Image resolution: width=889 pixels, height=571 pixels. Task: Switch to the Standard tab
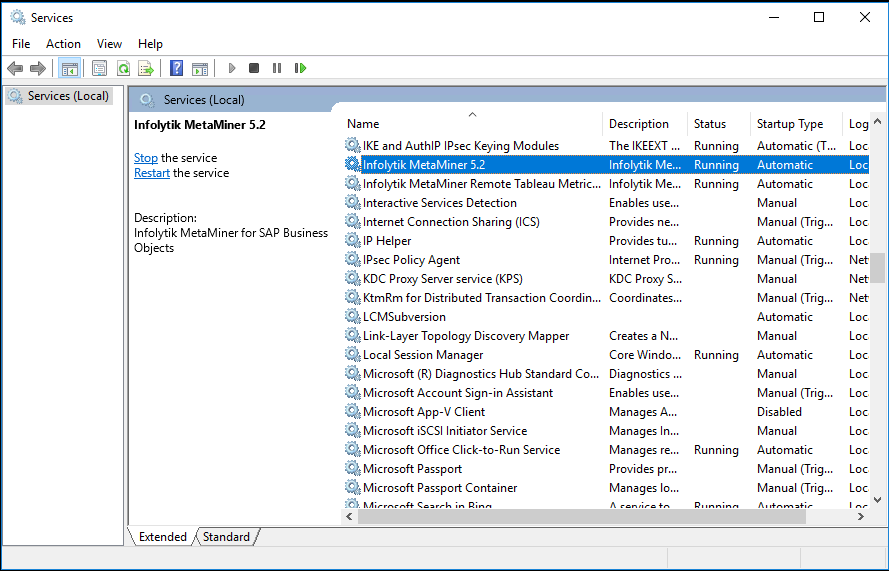coord(226,536)
